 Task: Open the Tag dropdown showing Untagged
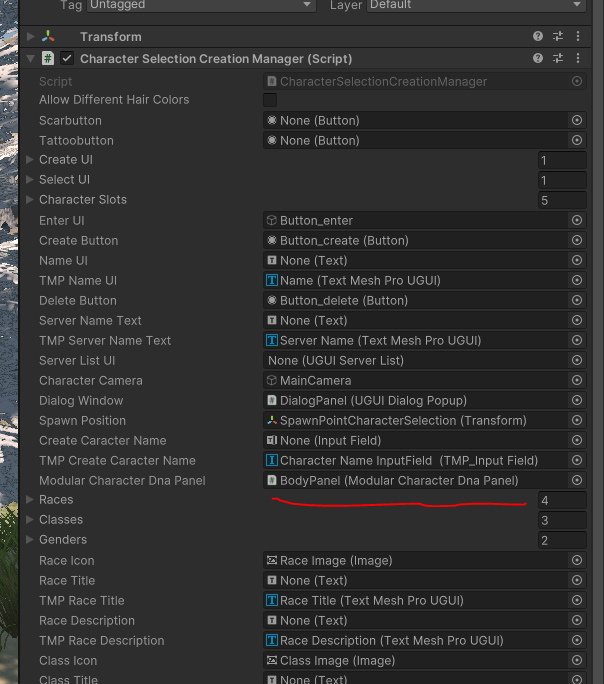[x=202, y=5]
